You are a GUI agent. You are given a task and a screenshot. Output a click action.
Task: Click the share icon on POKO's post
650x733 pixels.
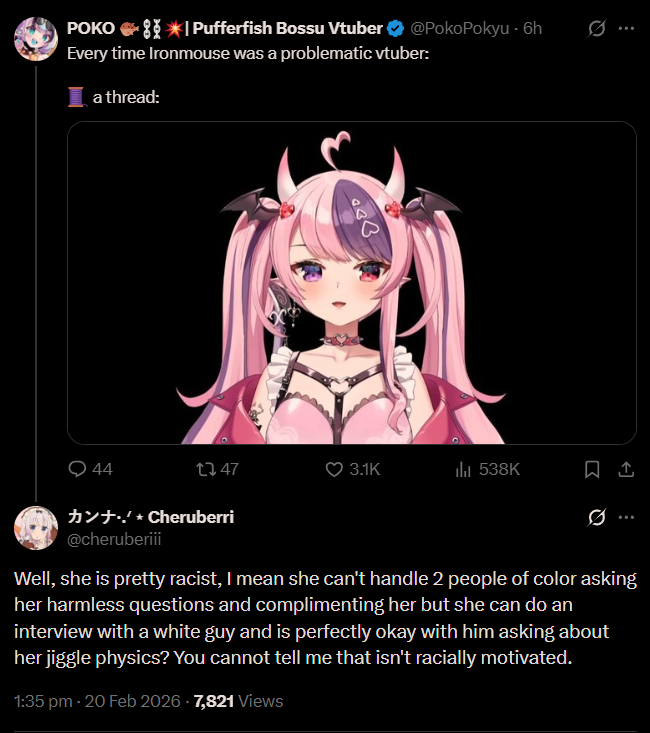coord(626,469)
